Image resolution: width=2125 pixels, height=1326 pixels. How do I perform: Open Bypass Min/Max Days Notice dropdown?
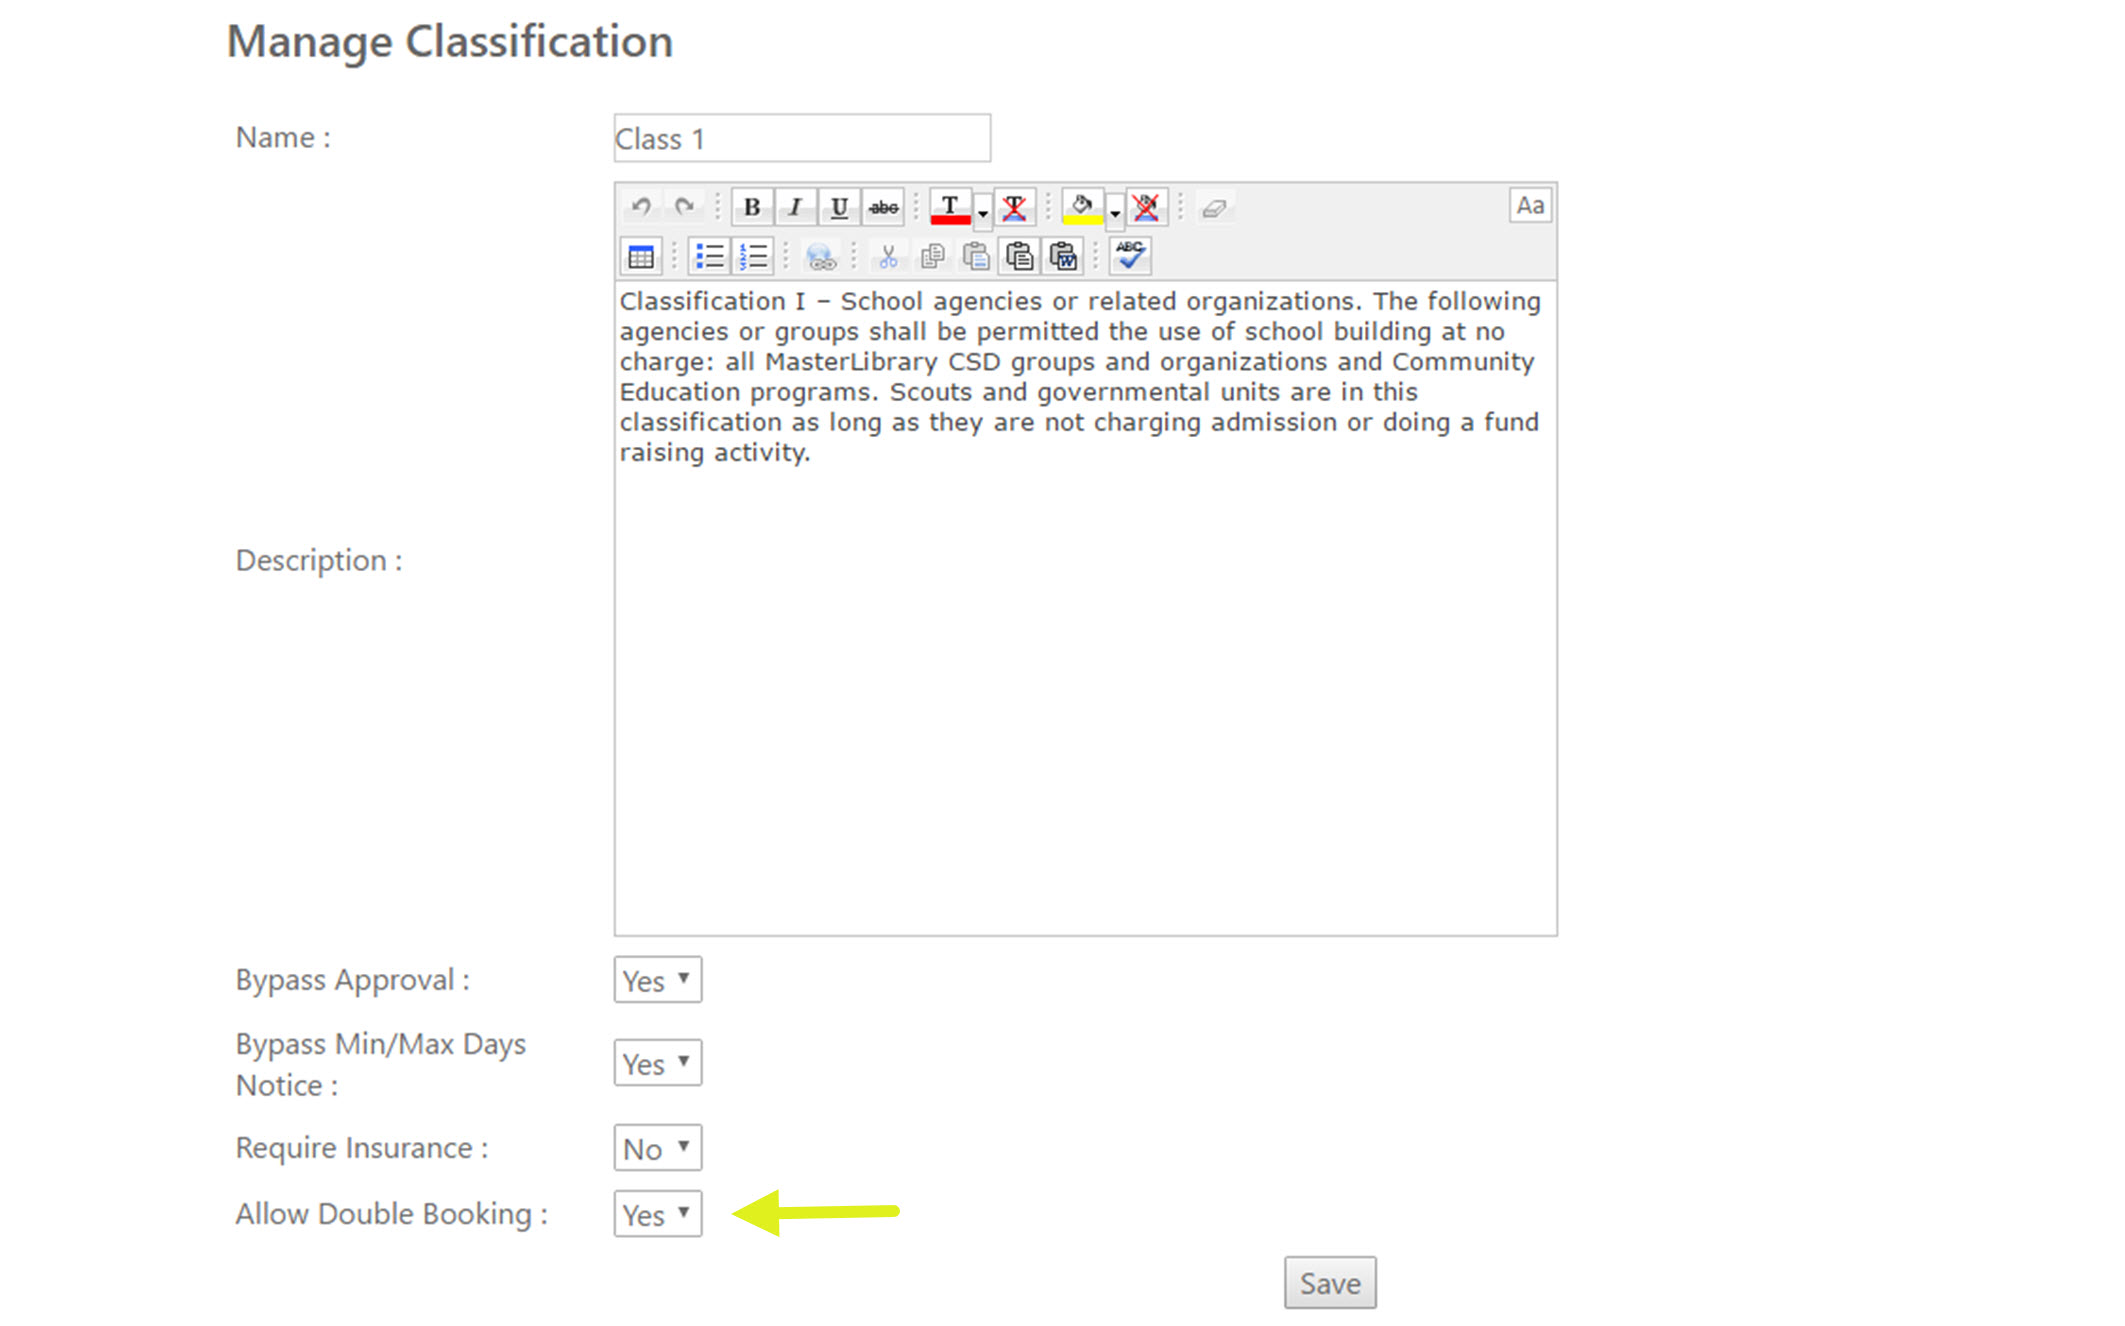coord(658,1063)
